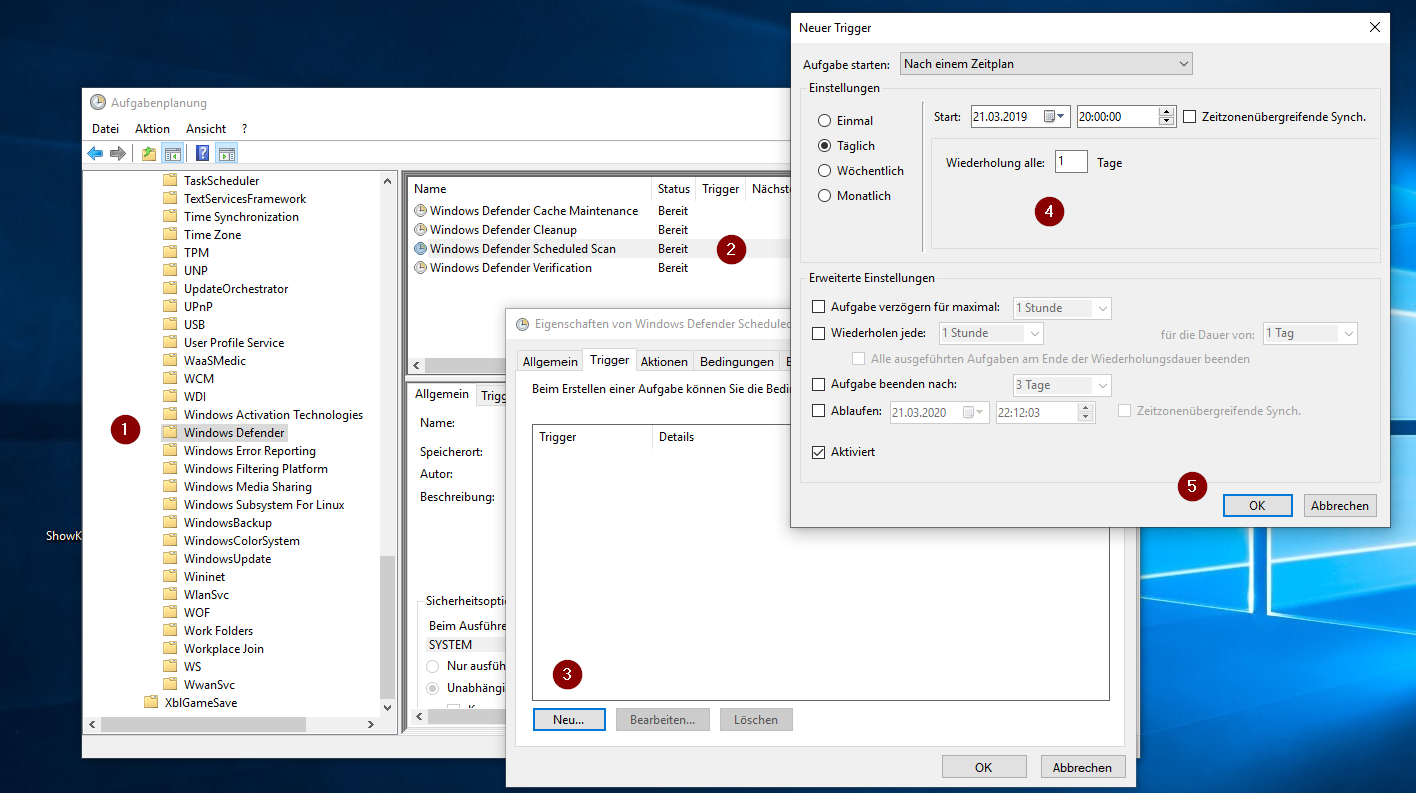The height and width of the screenshot is (793, 1416).
Task: Click the folder icon beside WlanSvc
Action: (169, 595)
